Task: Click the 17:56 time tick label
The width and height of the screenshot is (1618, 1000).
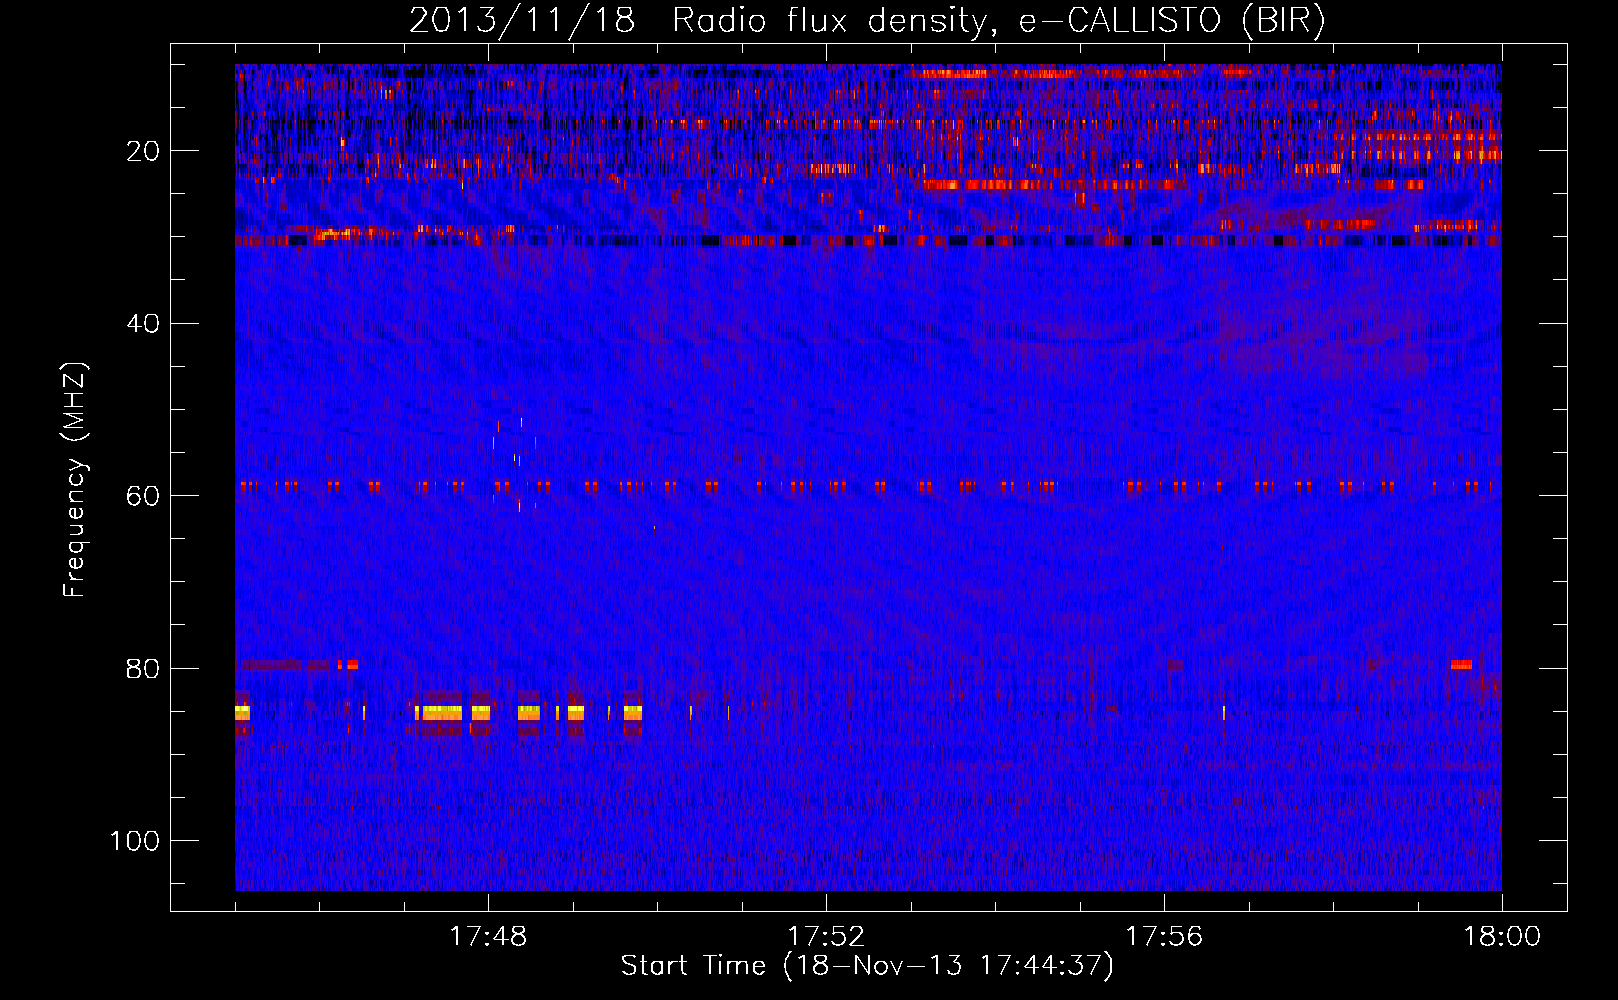Action: 1164,937
